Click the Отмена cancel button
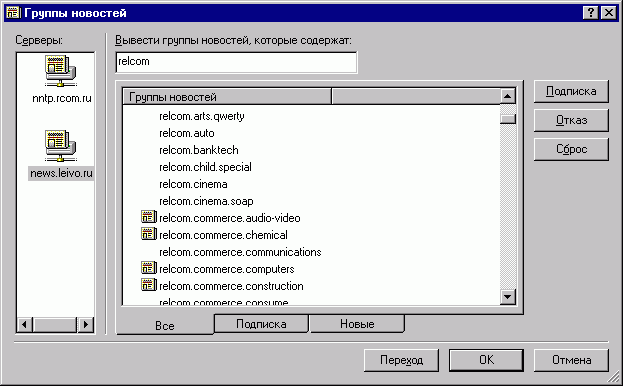623x386 pixels. pos(571,360)
